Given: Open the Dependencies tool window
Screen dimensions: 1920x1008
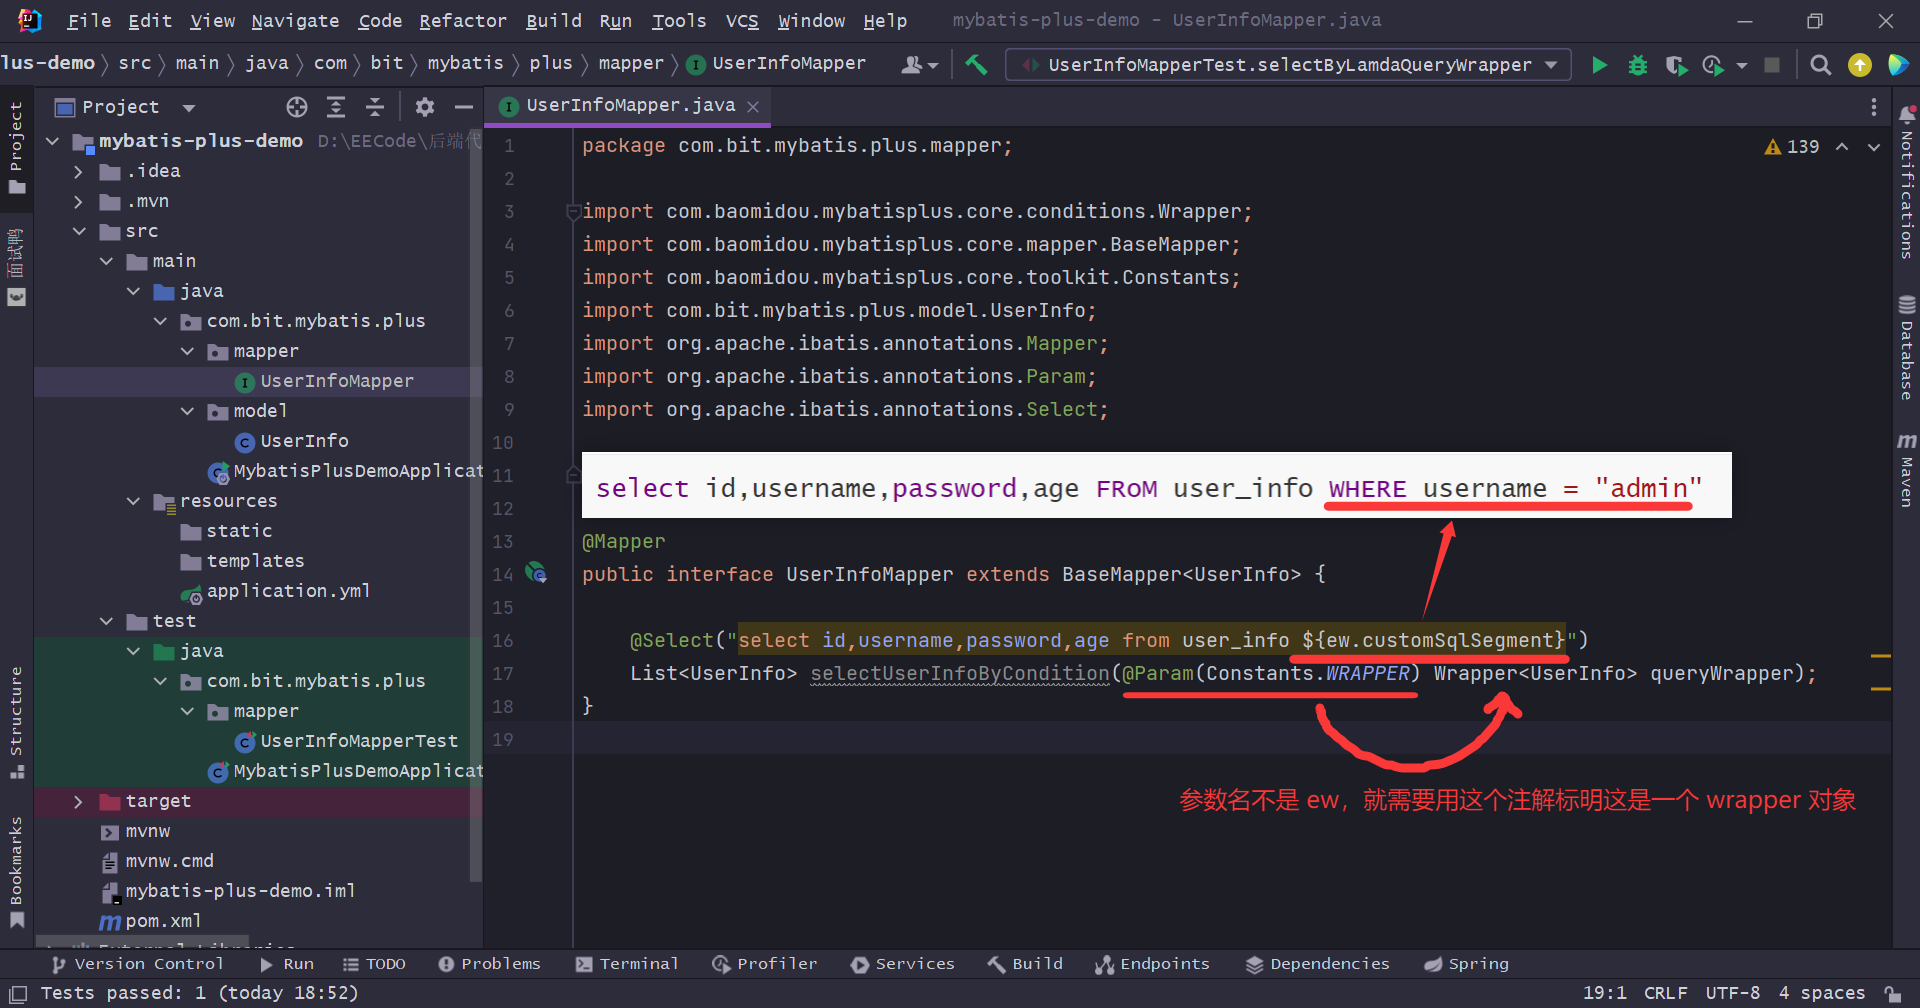Looking at the screenshot, I should tap(1317, 964).
